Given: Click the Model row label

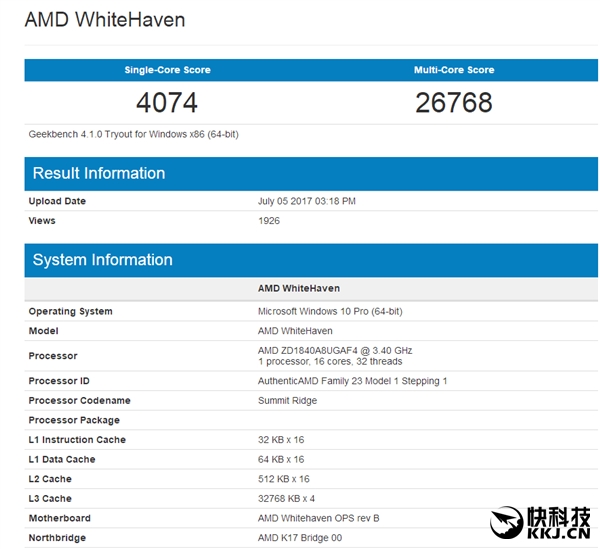Looking at the screenshot, I should pos(43,331).
